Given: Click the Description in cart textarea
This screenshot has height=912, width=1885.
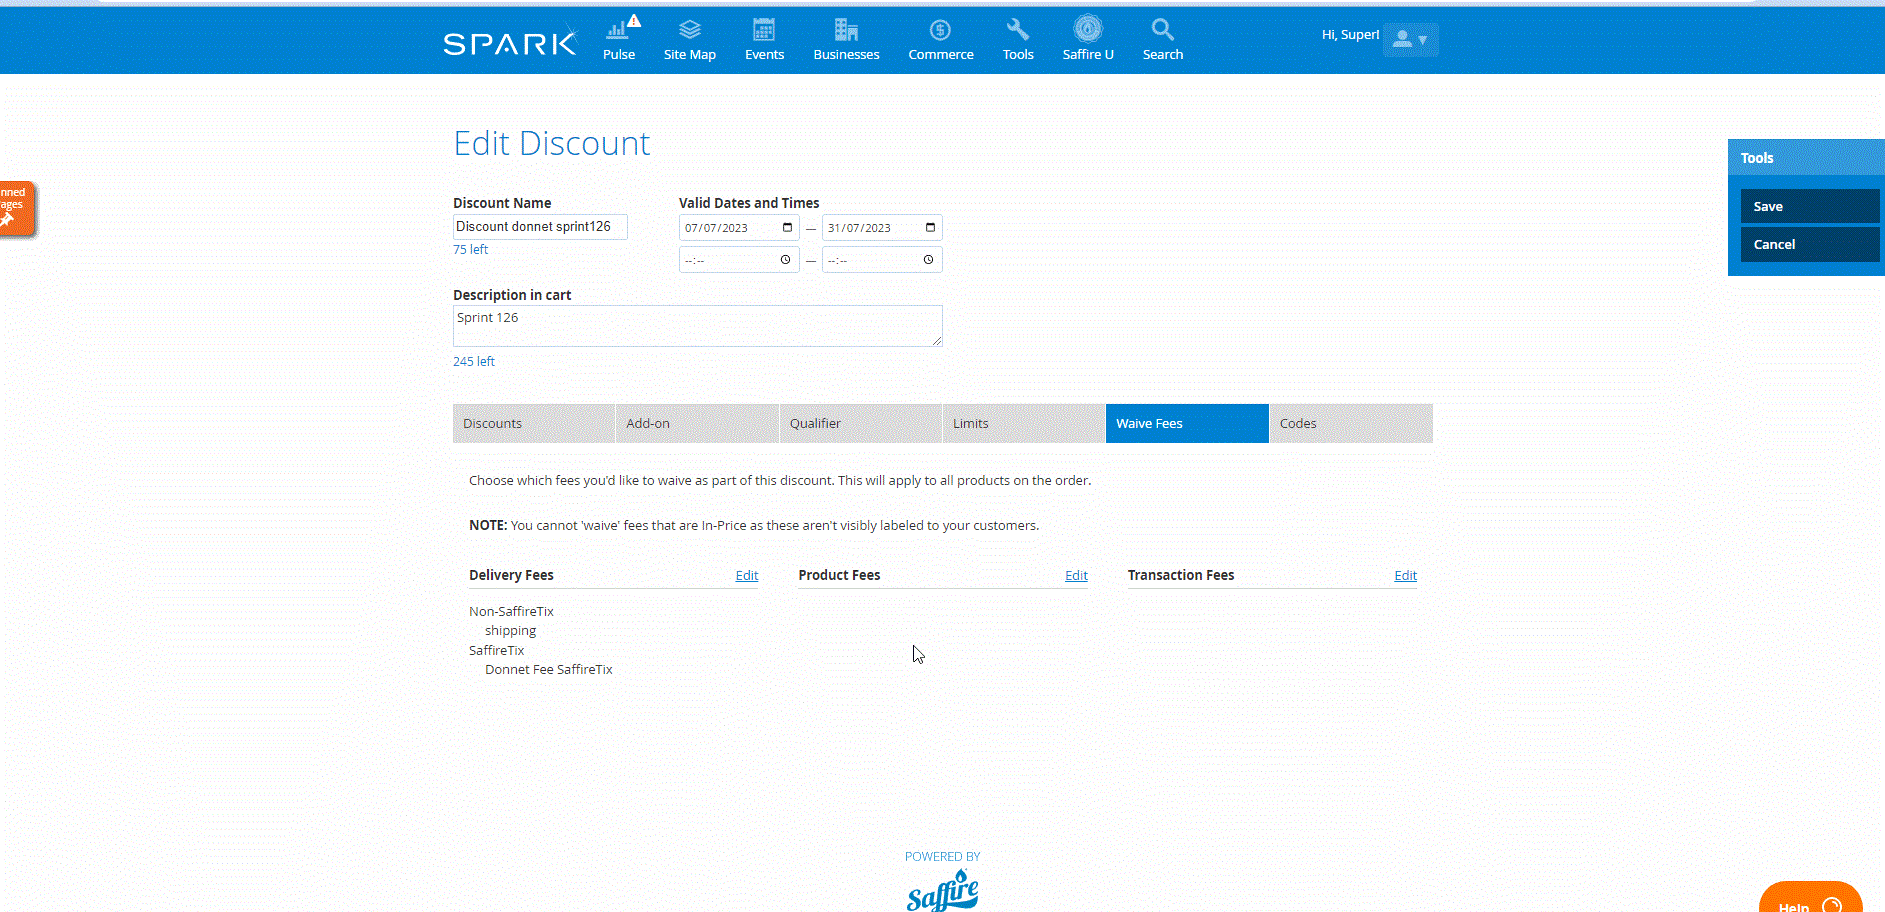Looking at the screenshot, I should point(697,326).
